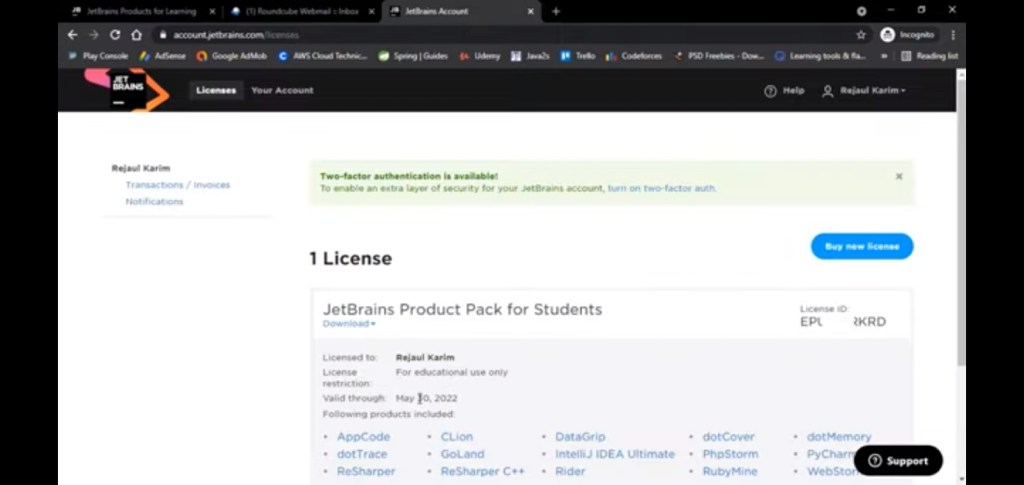Screen dimensions: 1024x485
Task: Open Transactions / Invoices in sidebar
Action: [x=177, y=185]
